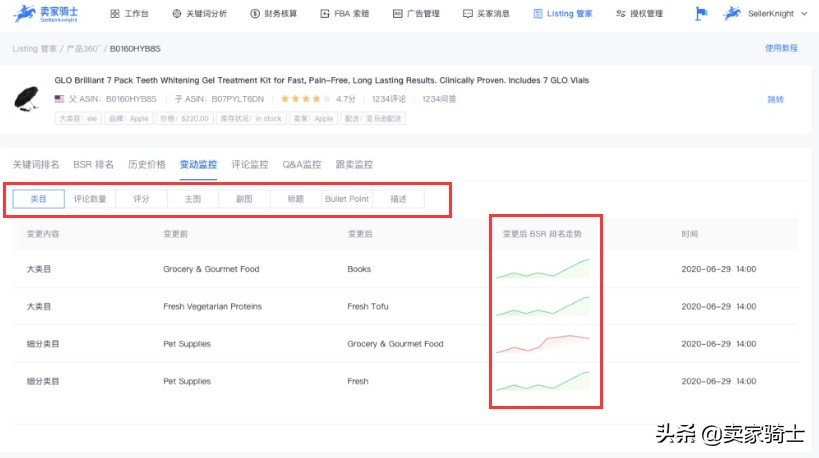Switch to Q&A监控 tab
The width and height of the screenshot is (819, 458).
(x=302, y=165)
